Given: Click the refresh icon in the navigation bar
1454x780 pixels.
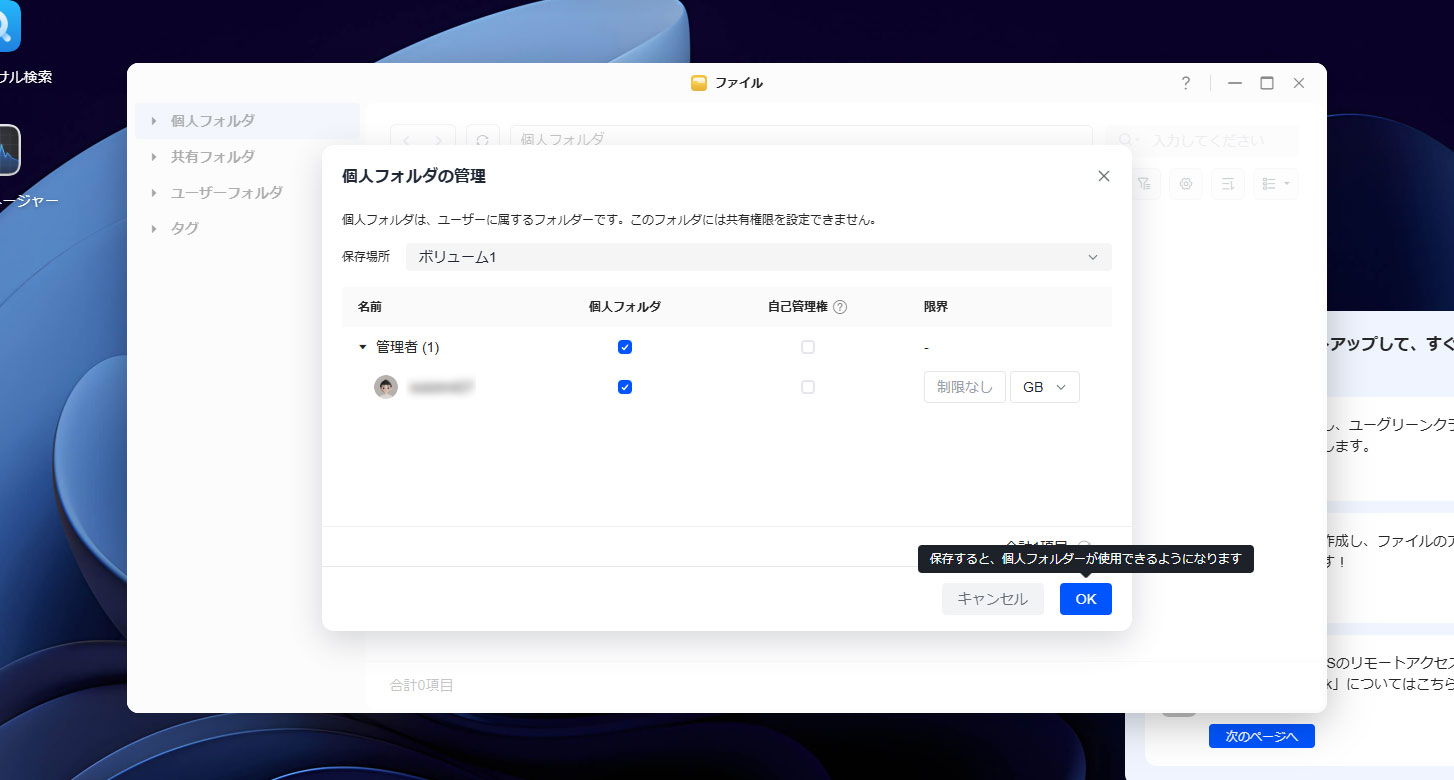Looking at the screenshot, I should click(483, 140).
